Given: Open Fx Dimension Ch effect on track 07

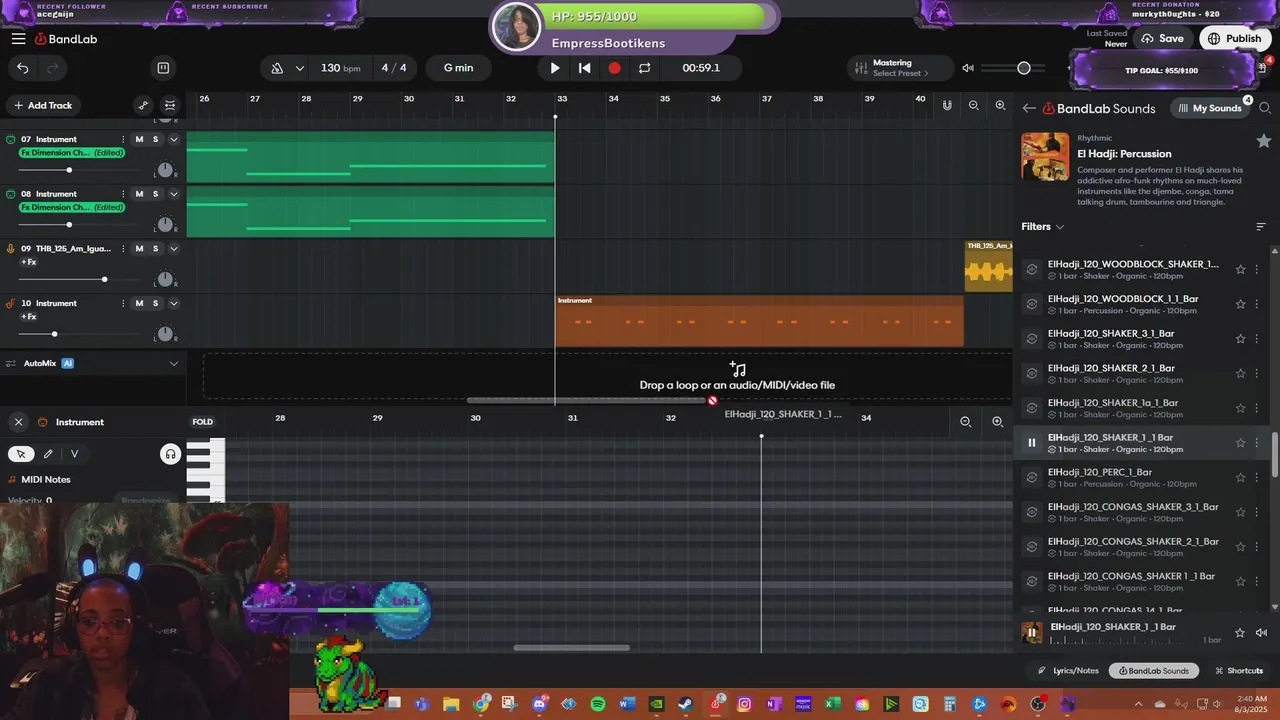Looking at the screenshot, I should (71, 153).
